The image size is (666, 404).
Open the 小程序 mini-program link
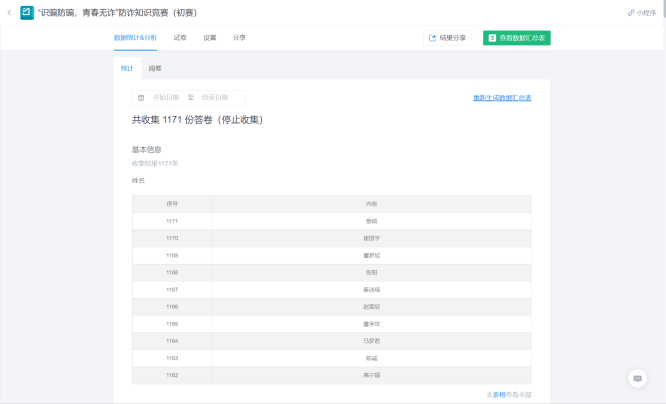[643, 13]
